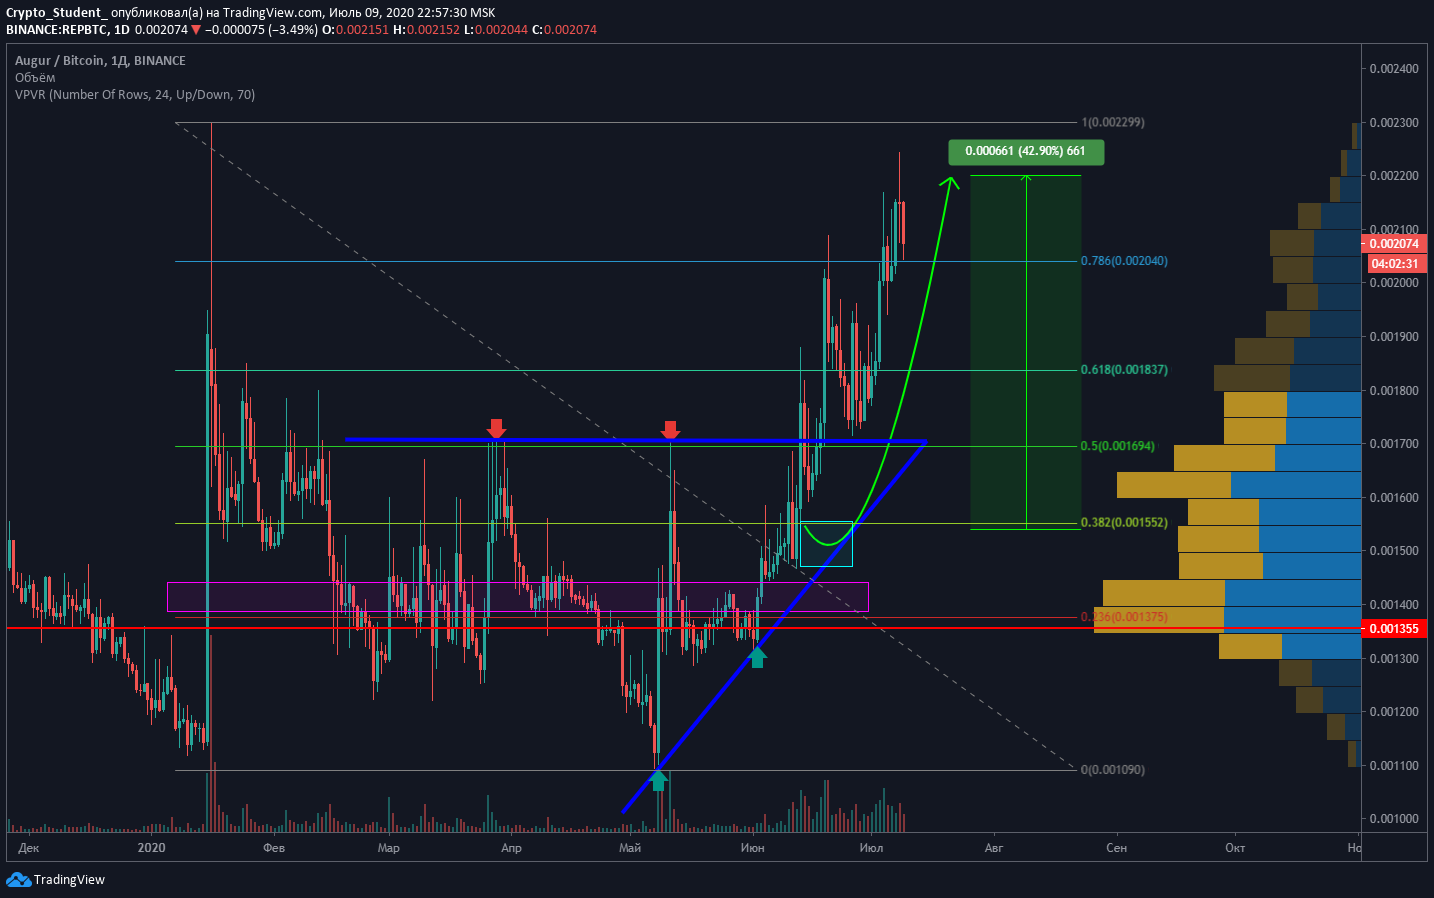Click Fibonacci label 0.786(0.002040)
Viewport: 1434px width, 898px height.
(x=1124, y=261)
